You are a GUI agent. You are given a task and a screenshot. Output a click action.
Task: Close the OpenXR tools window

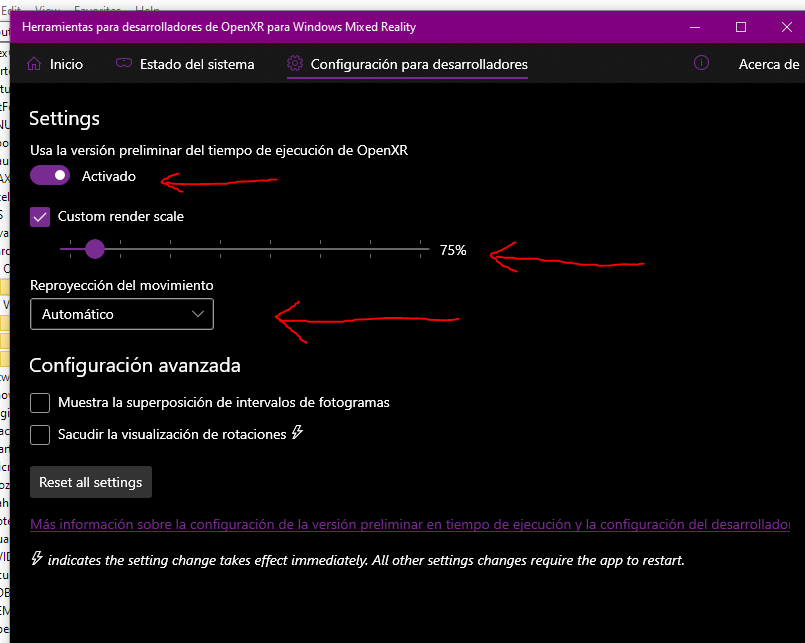click(787, 27)
